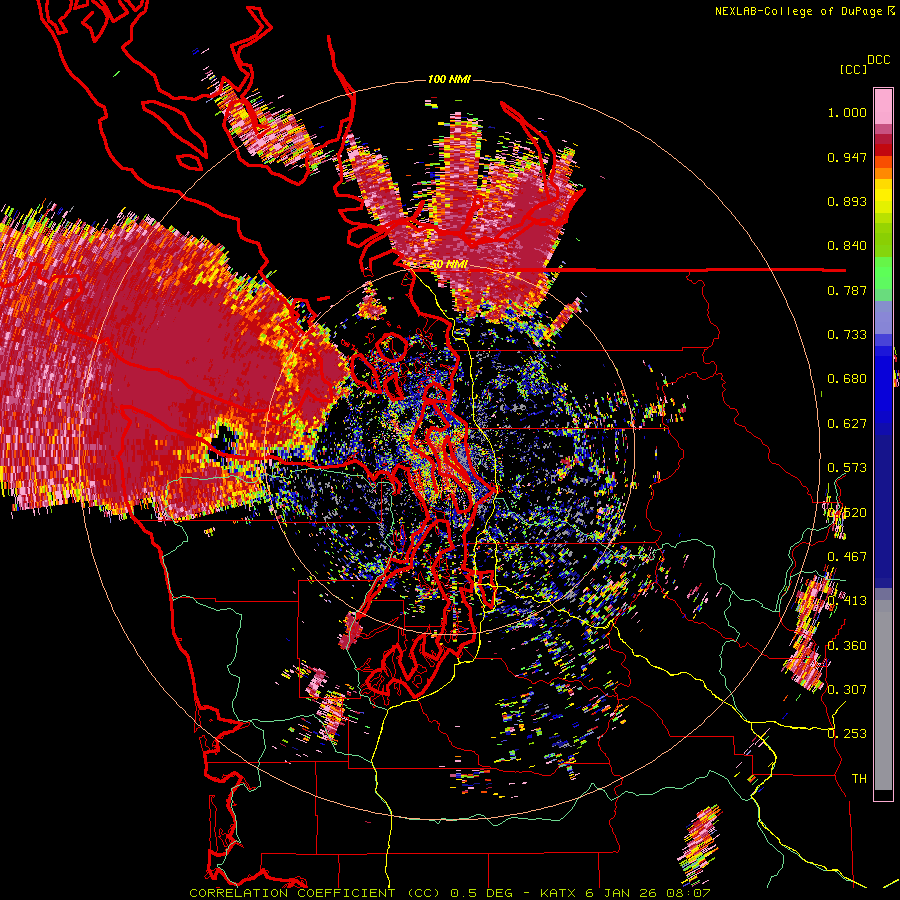This screenshot has width=900, height=900.
Task: Pick the gray low-value color bar segment
Action: (x=883, y=695)
